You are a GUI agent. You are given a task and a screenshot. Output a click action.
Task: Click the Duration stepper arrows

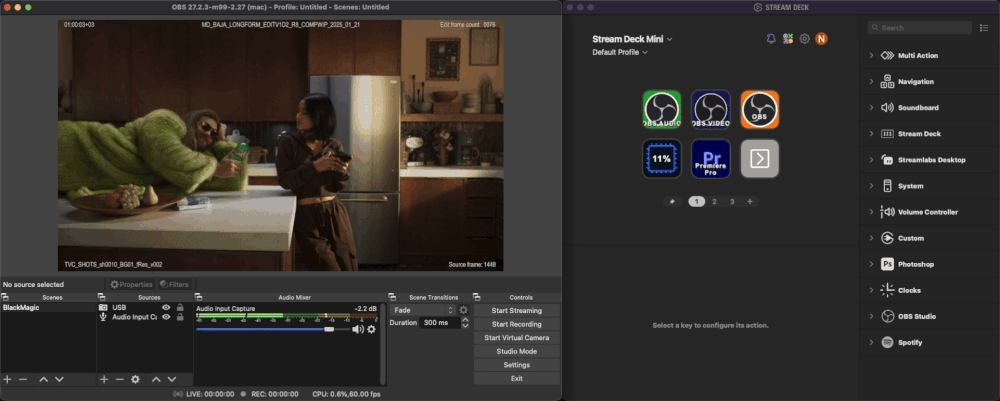point(465,323)
